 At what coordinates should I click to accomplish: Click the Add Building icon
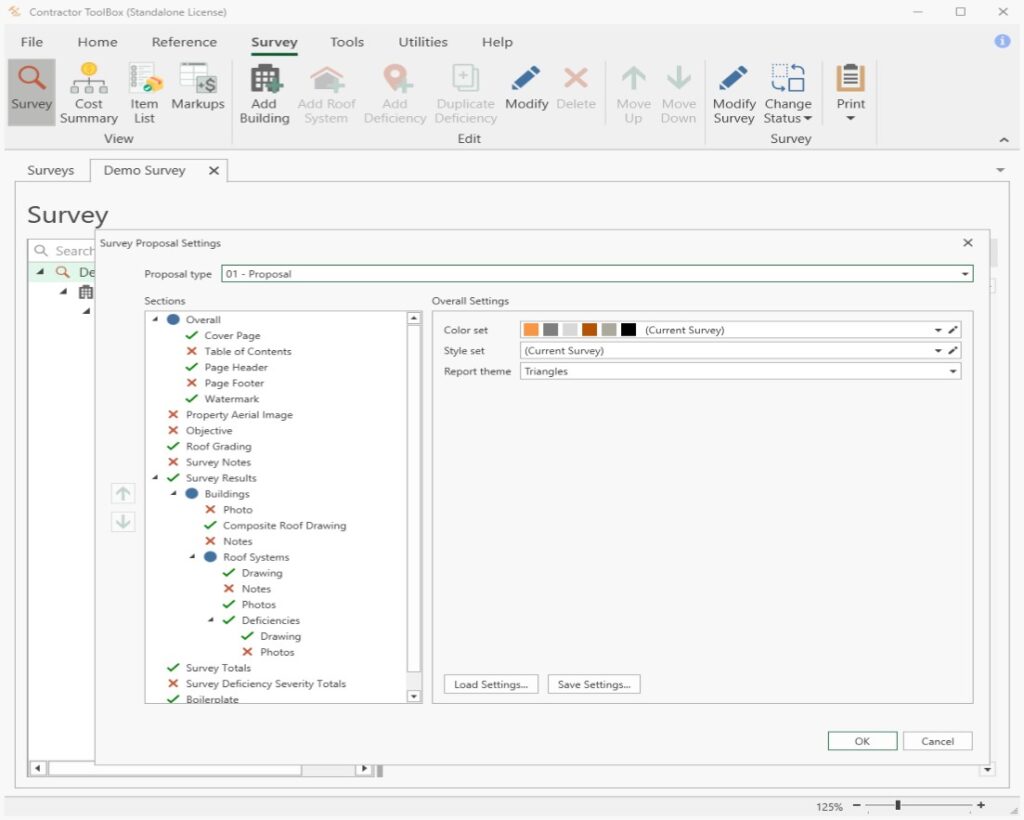[264, 80]
